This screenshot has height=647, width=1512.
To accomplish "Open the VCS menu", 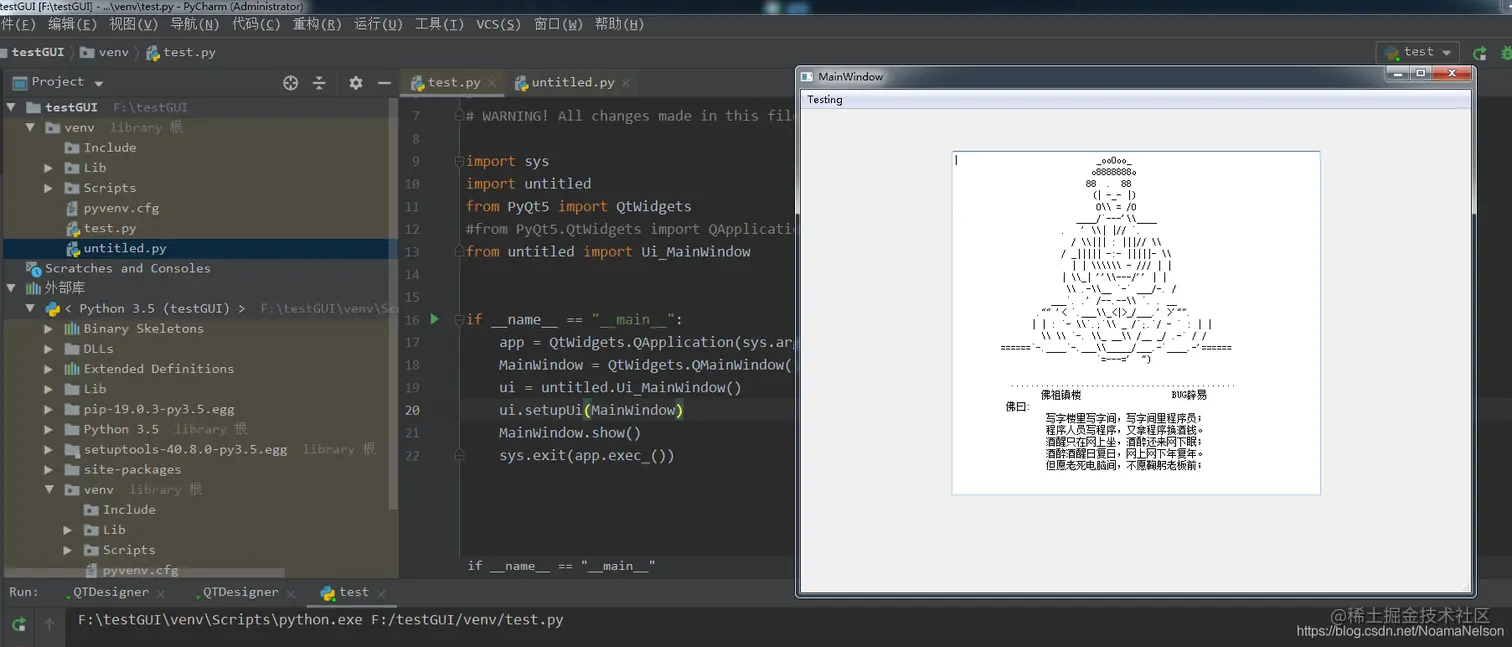I will [x=498, y=24].
